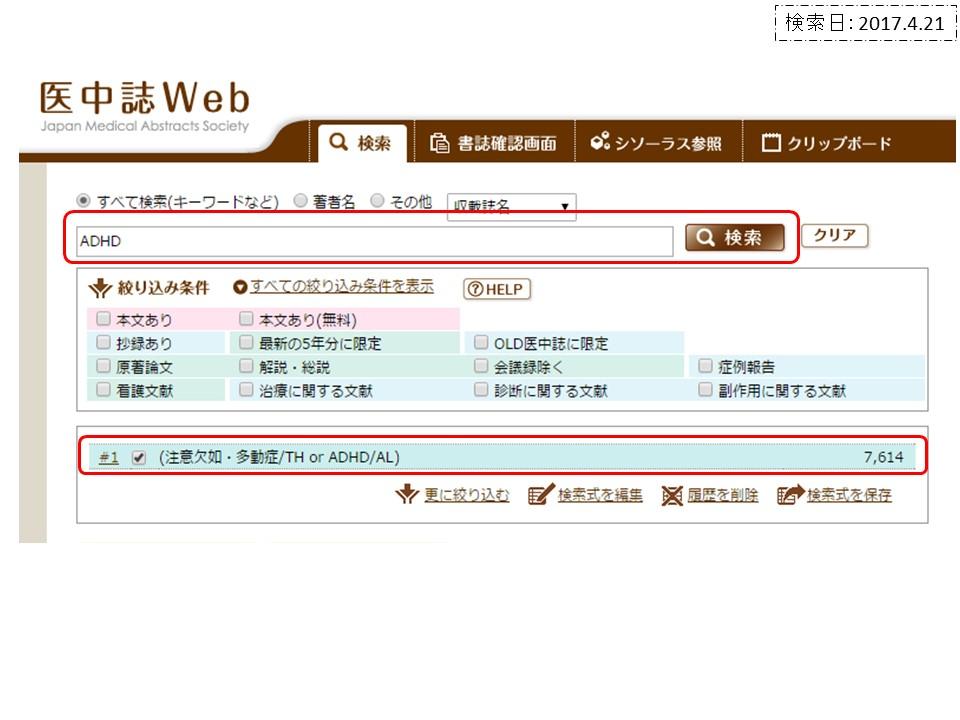The width and height of the screenshot is (960, 720).
Task: Check the 本文あり(無料) checkbox
Action: click(246, 318)
